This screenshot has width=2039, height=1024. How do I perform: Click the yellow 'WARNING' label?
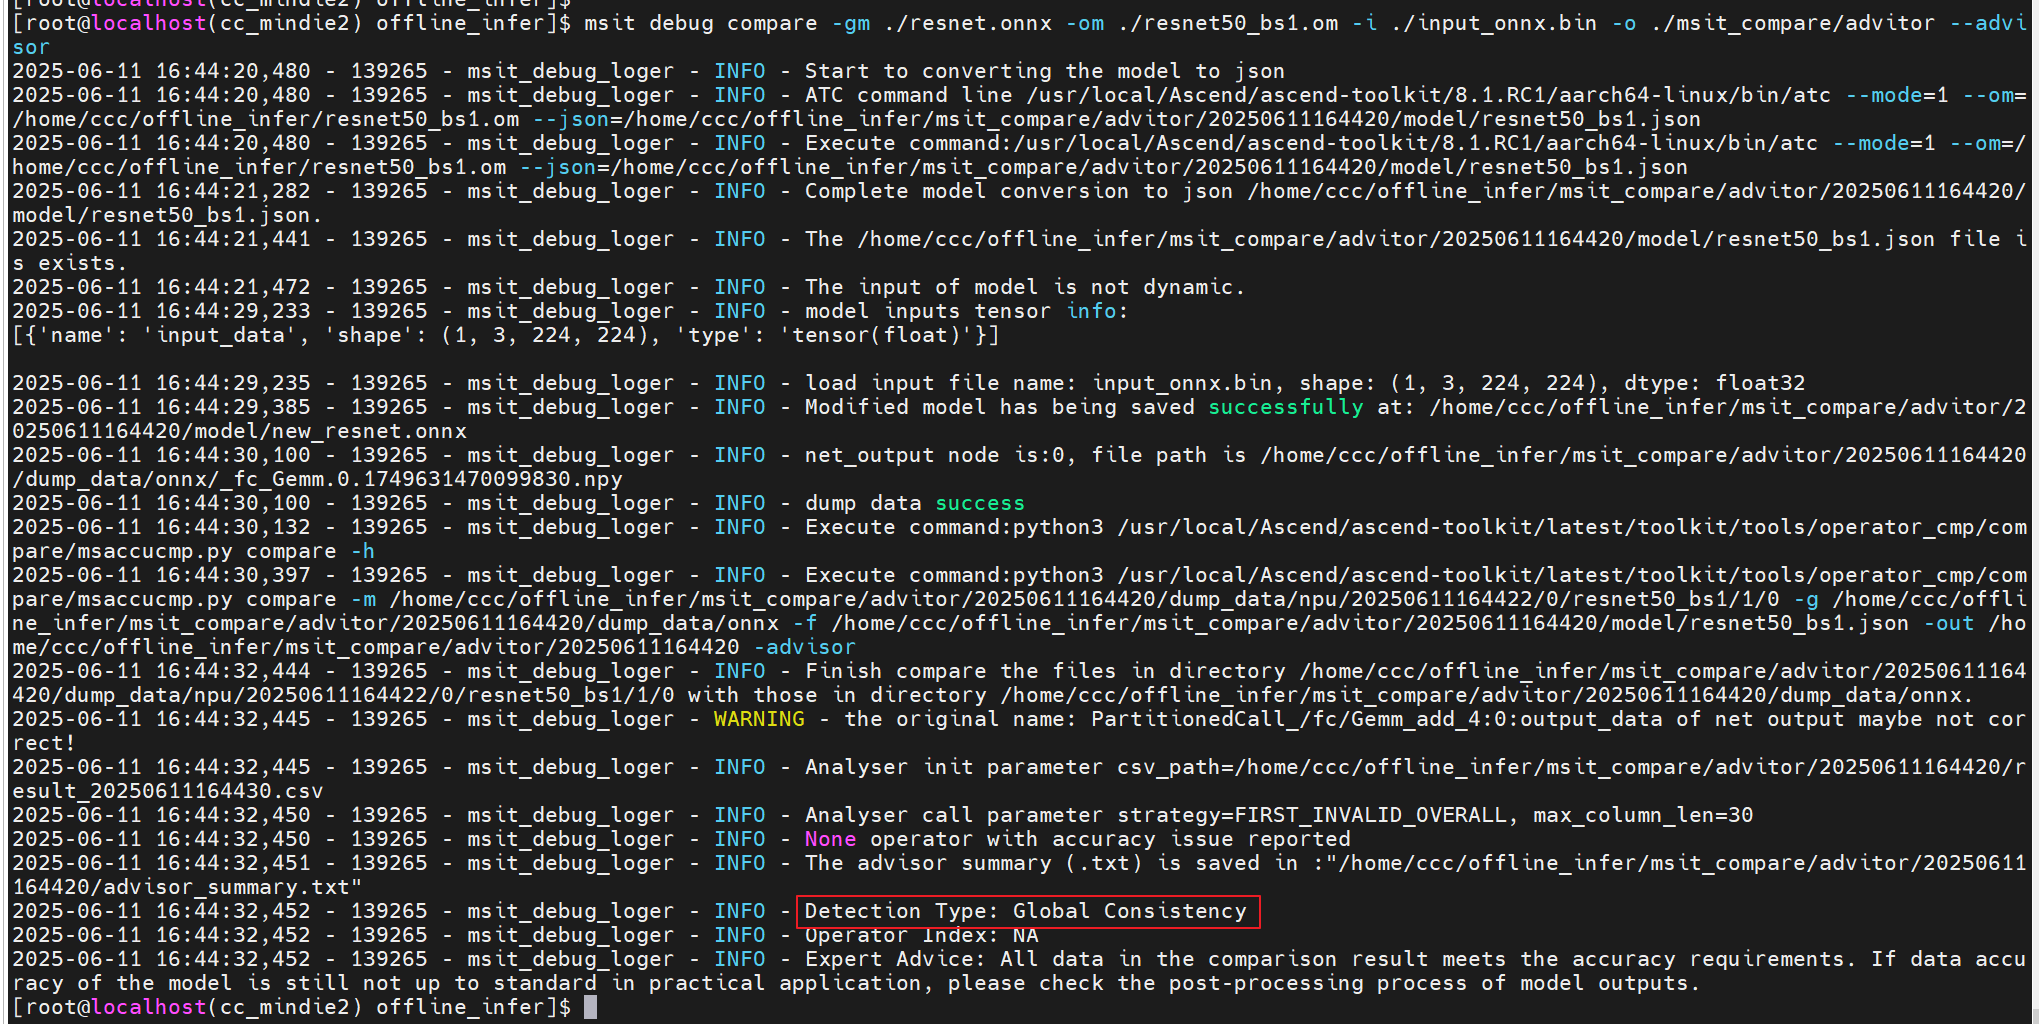click(x=759, y=719)
